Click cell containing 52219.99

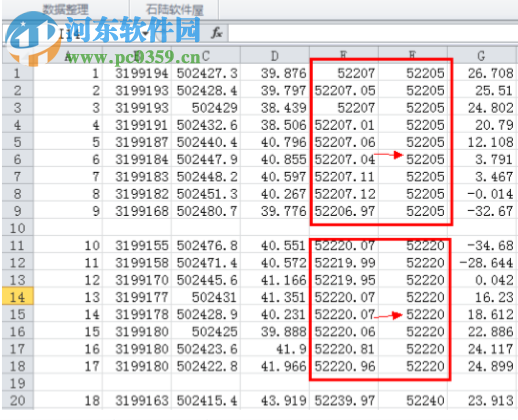pos(344,263)
